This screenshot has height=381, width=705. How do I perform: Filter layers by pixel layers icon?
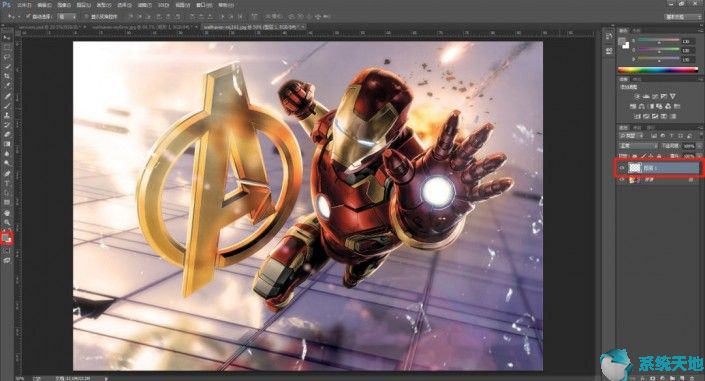[x=654, y=135]
